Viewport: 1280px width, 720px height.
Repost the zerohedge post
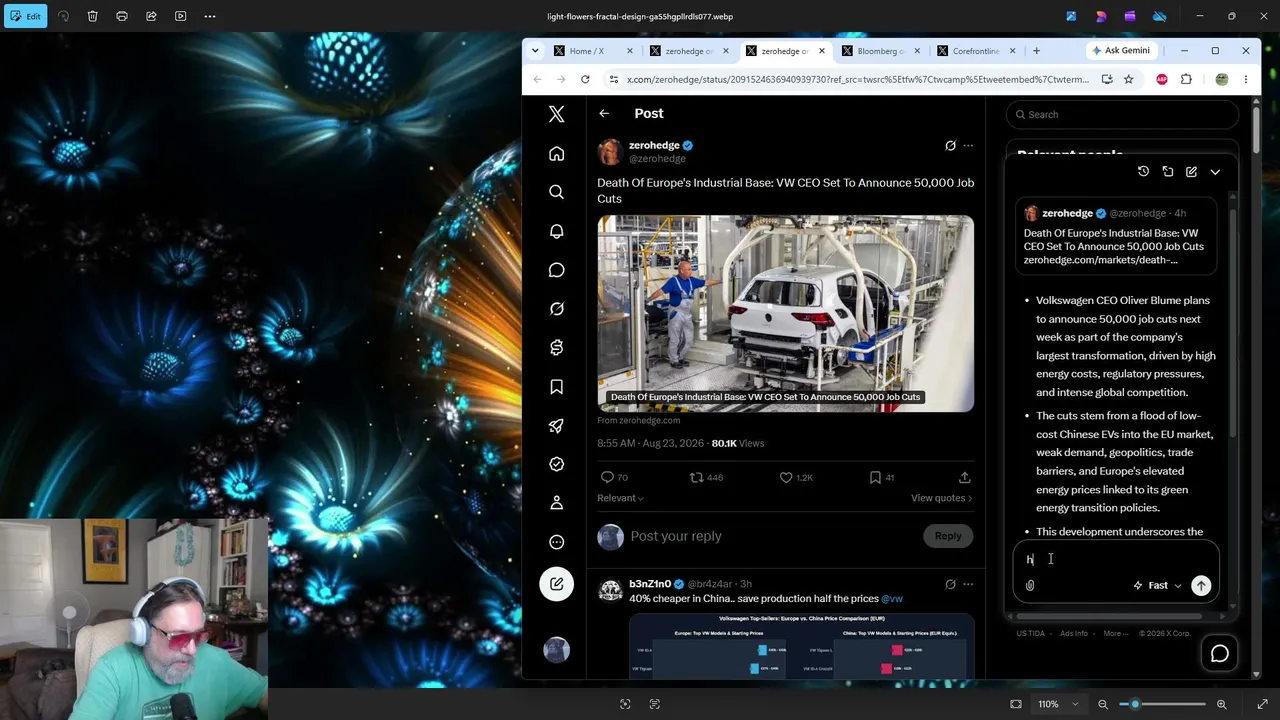pyautogui.click(x=697, y=478)
